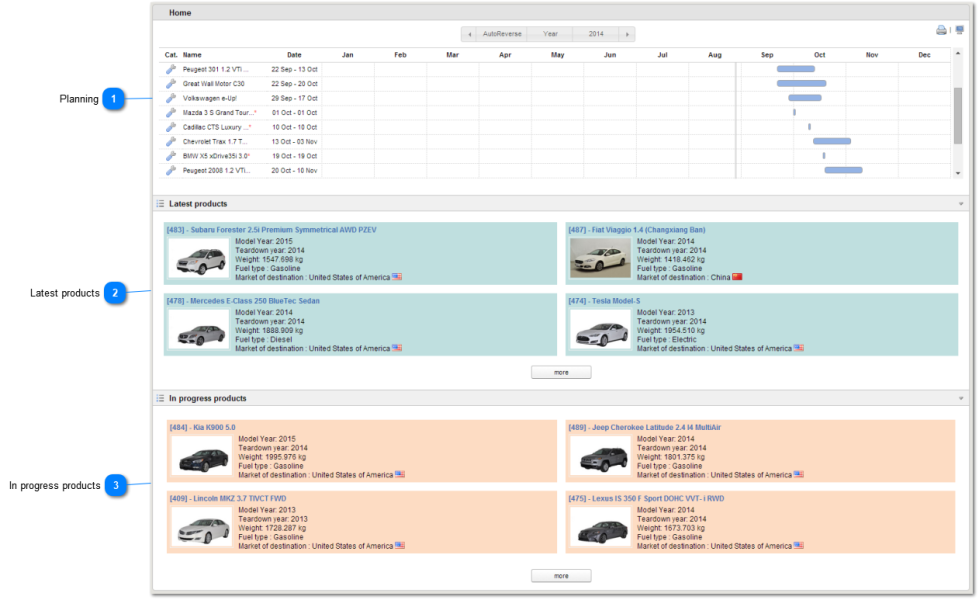This screenshot has width=979, height=600.
Task: Select the Year view button
Action: [x=550, y=34]
